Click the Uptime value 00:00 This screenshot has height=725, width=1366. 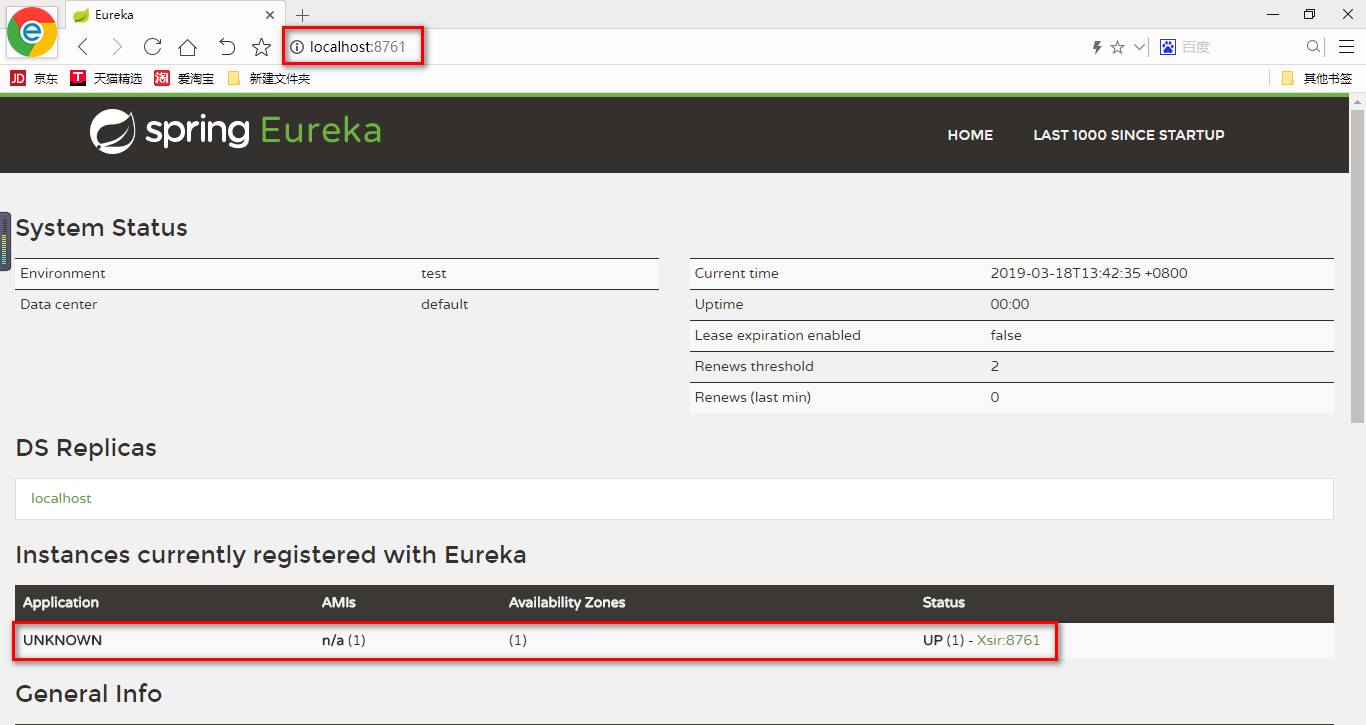tap(1010, 304)
